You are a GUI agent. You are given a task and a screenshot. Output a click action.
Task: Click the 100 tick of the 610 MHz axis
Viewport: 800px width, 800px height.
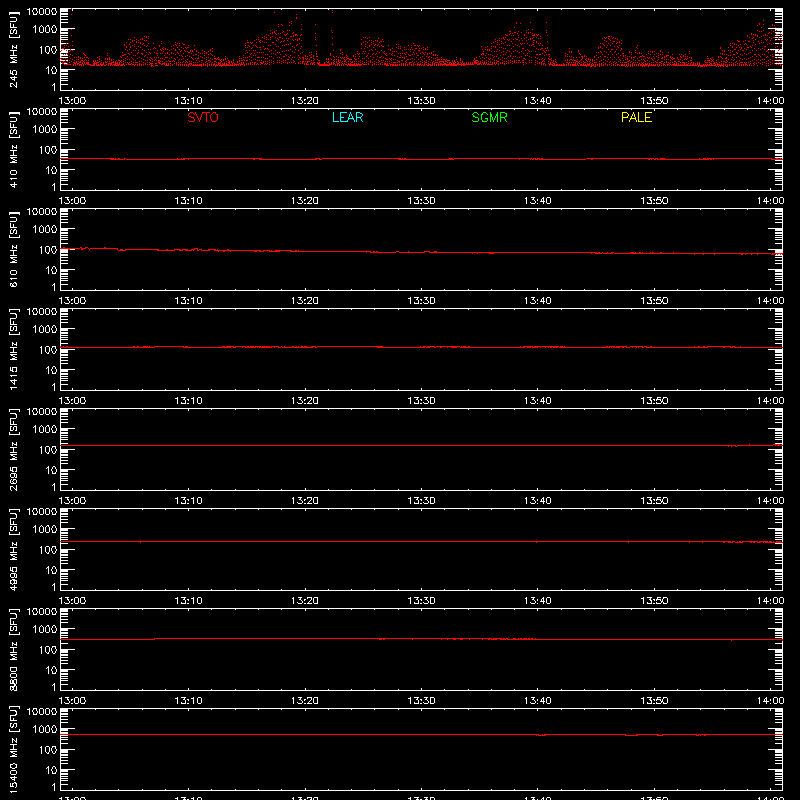[x=48, y=250]
